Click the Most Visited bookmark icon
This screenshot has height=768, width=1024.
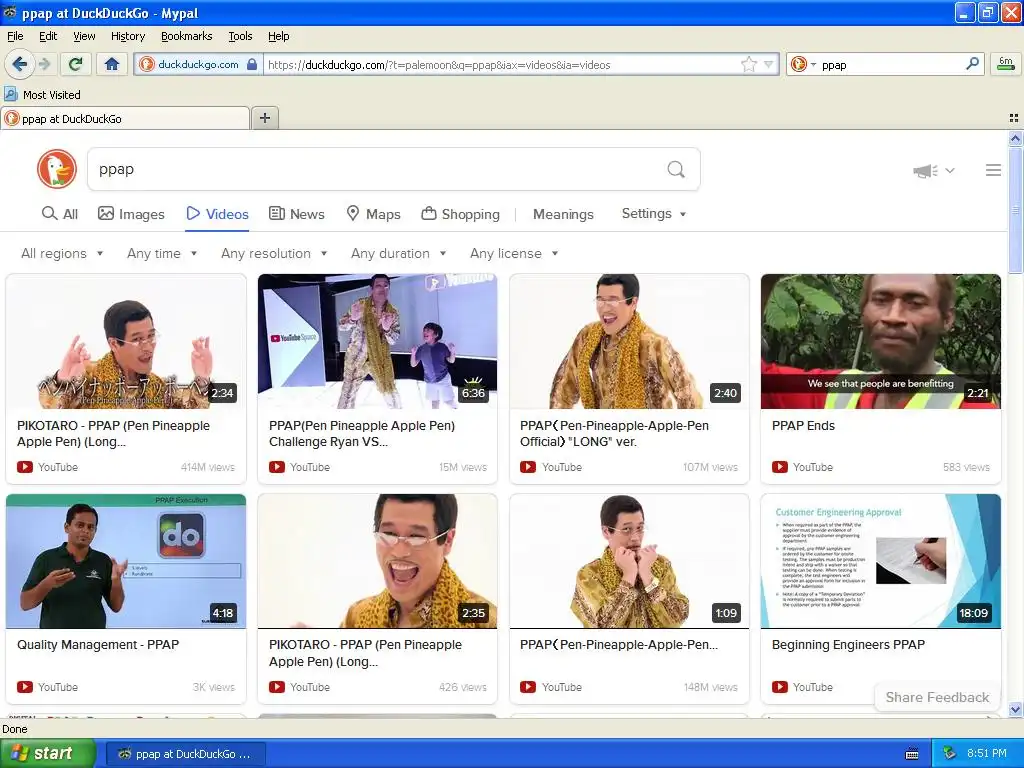pos(10,95)
